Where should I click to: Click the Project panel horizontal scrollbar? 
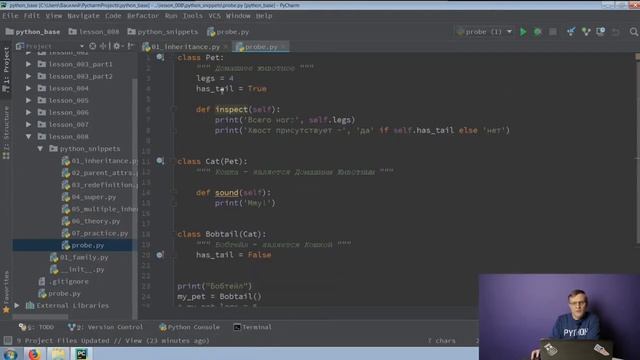(x=40, y=317)
